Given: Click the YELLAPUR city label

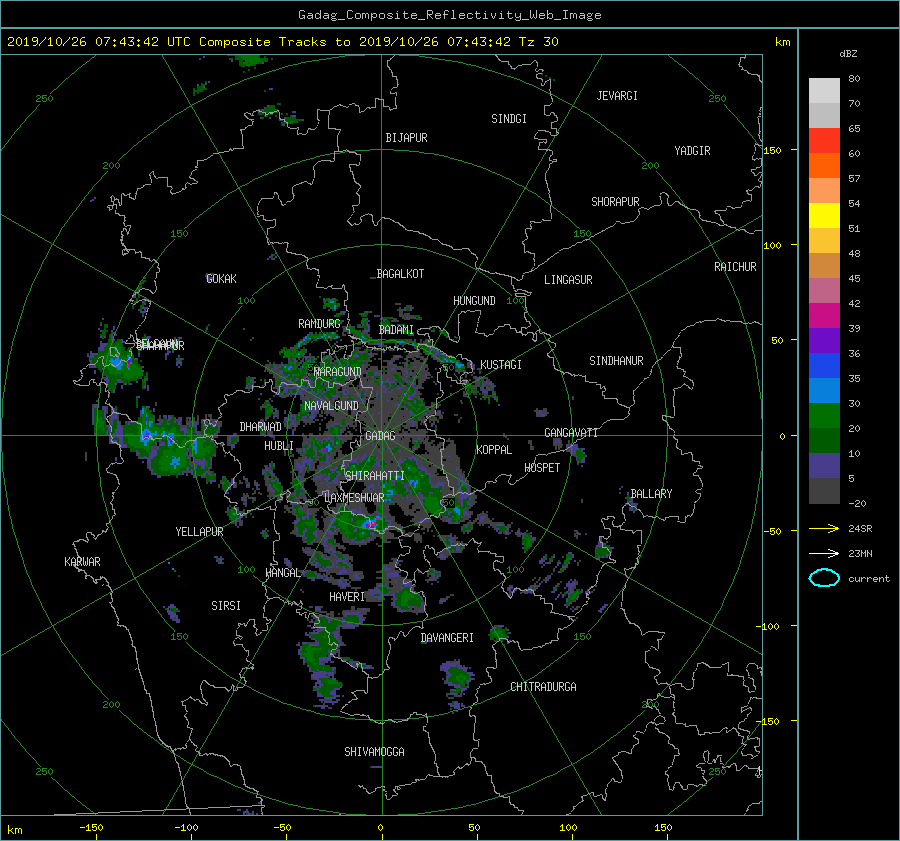Looking at the screenshot, I should (x=199, y=532).
